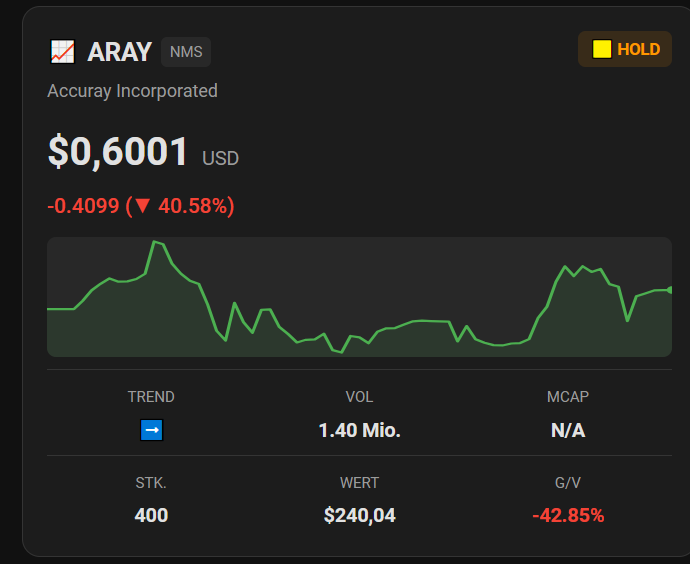Click the 400 shares value under STK.

point(151,516)
